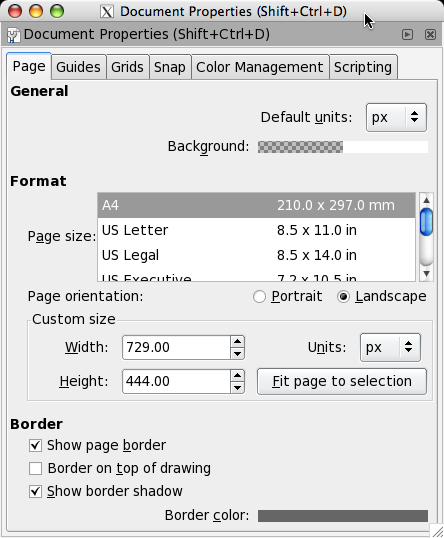Decrease Height value with the down arrow
444x538 pixels.
point(237,388)
